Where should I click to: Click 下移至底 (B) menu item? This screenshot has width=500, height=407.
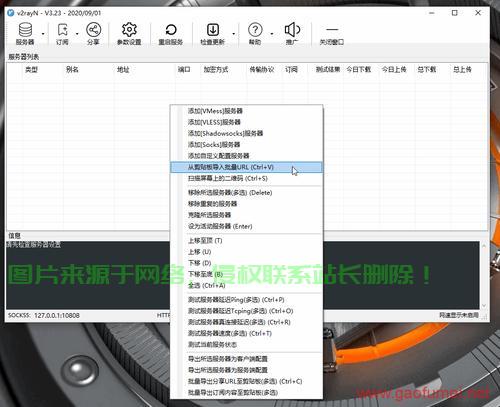(246, 274)
